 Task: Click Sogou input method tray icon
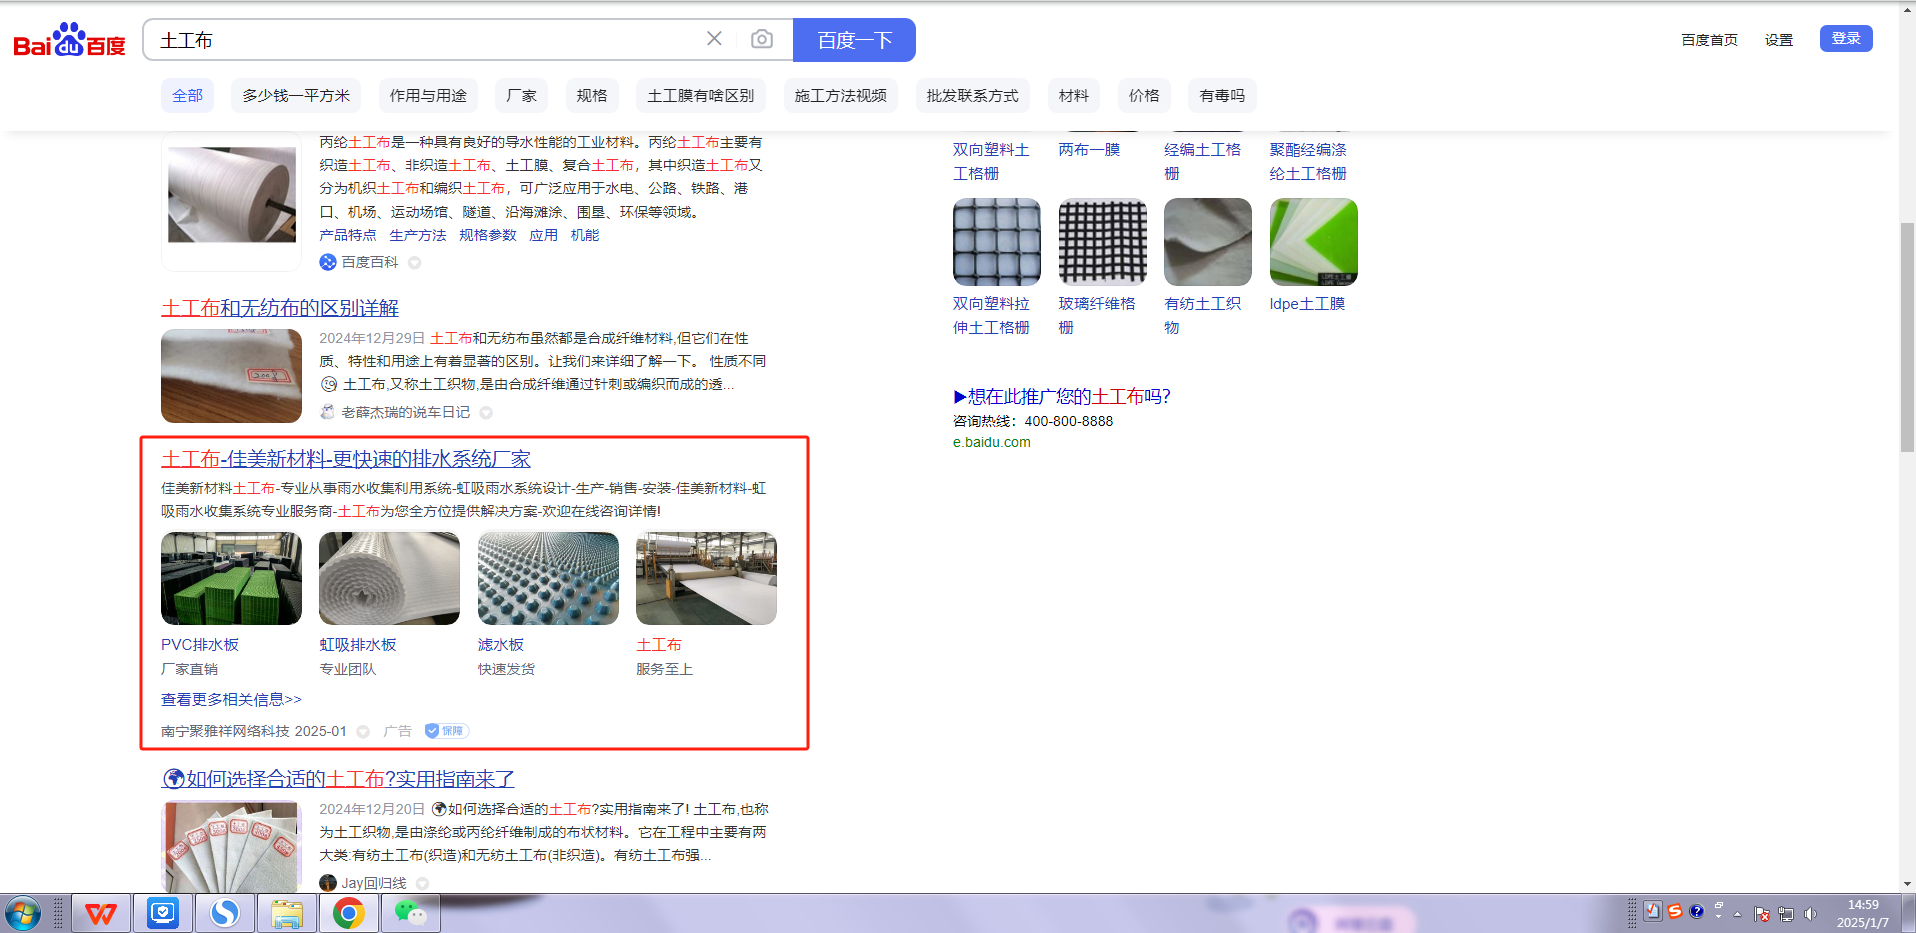click(1675, 911)
